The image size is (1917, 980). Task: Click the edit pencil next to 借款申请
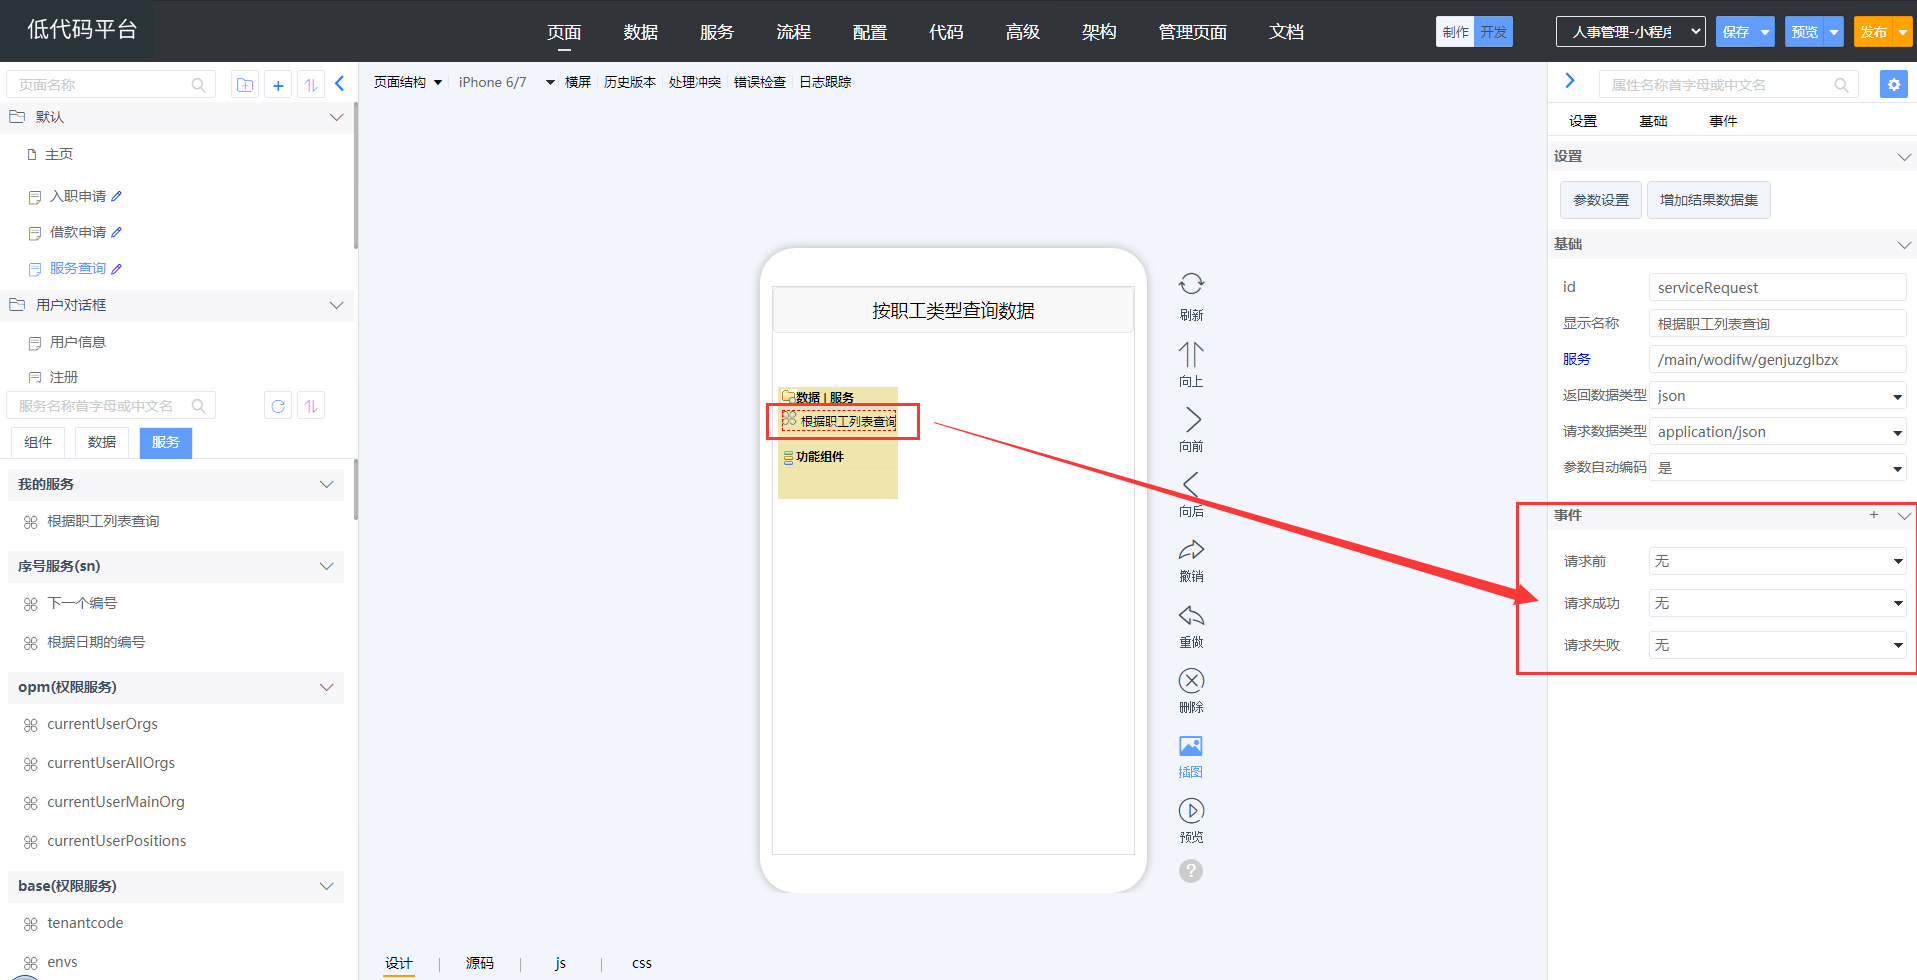pyautogui.click(x=117, y=232)
